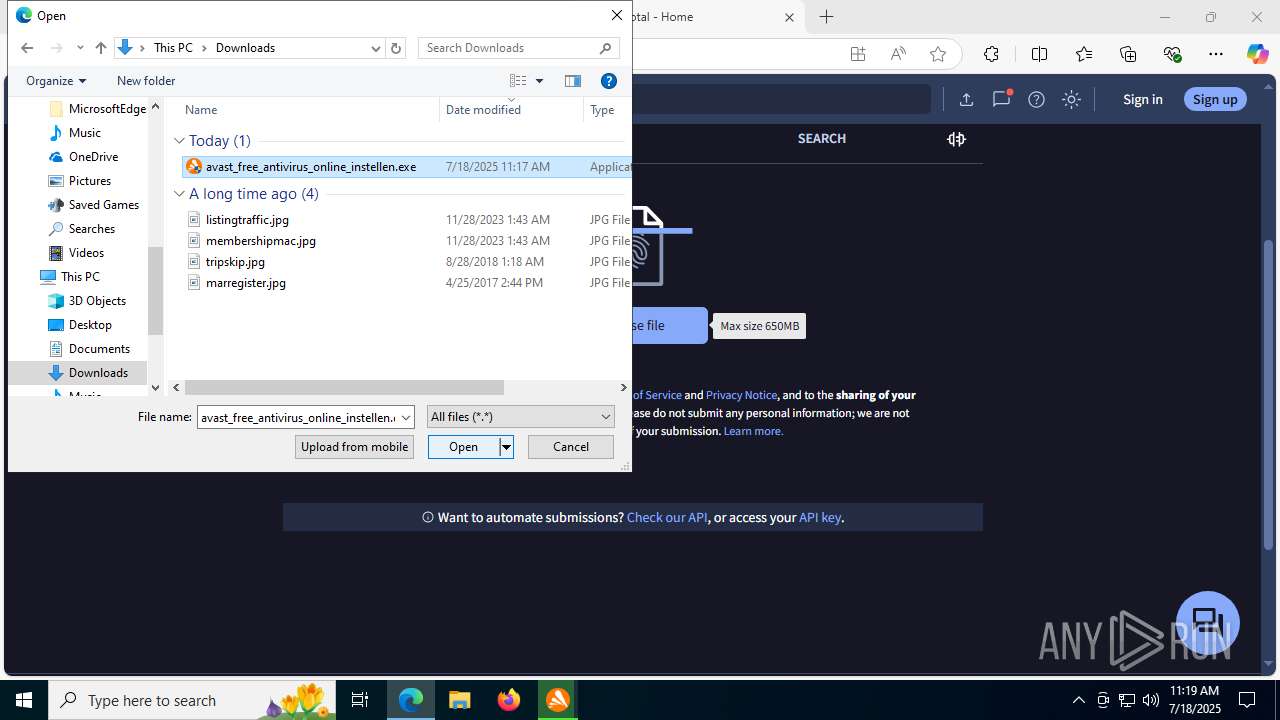Launch Firefox from the taskbar
The width and height of the screenshot is (1280, 720).
click(x=508, y=700)
